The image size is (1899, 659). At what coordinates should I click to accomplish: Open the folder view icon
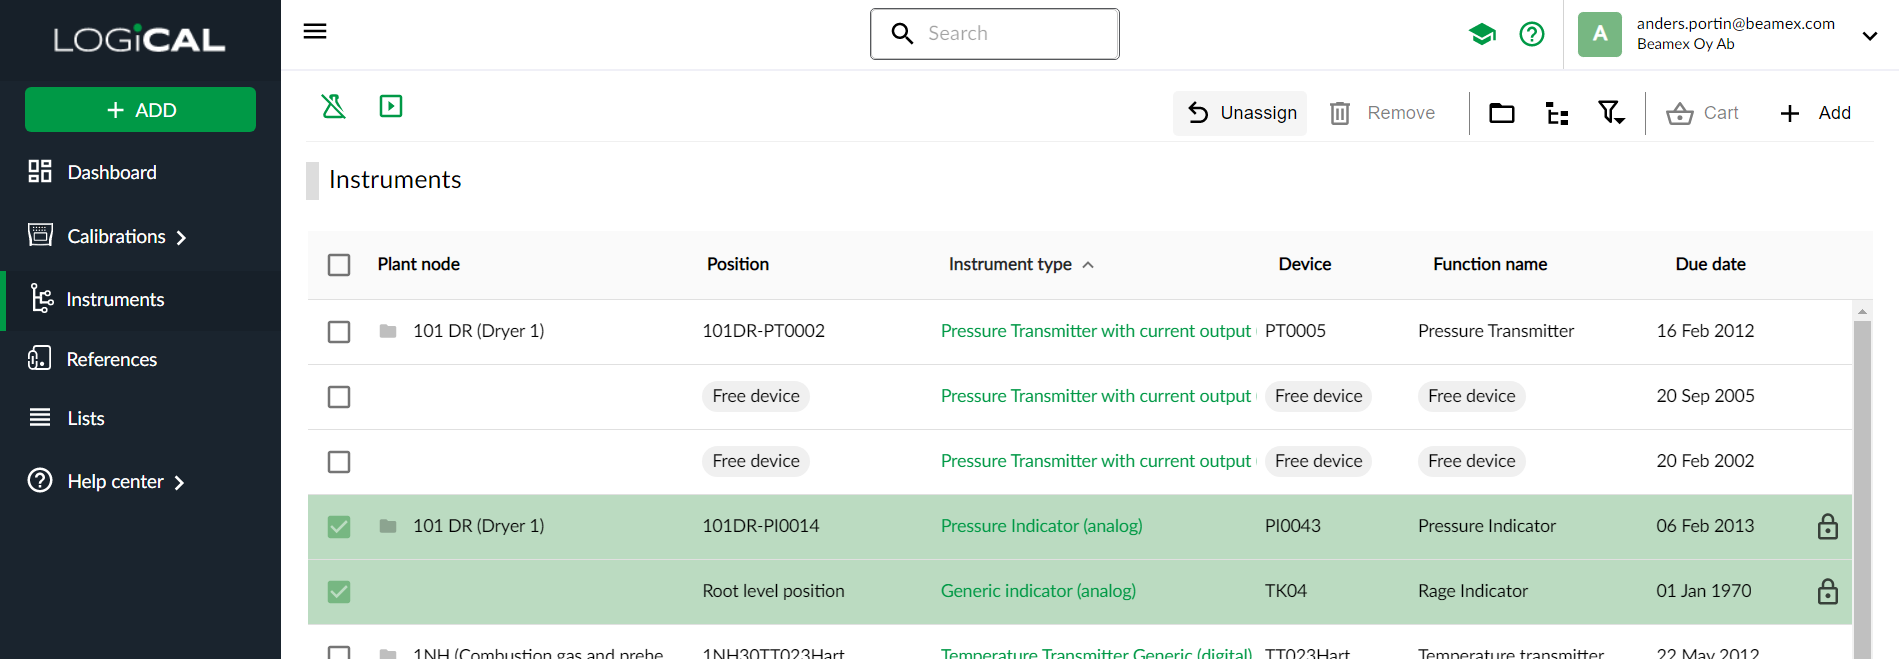click(x=1501, y=113)
